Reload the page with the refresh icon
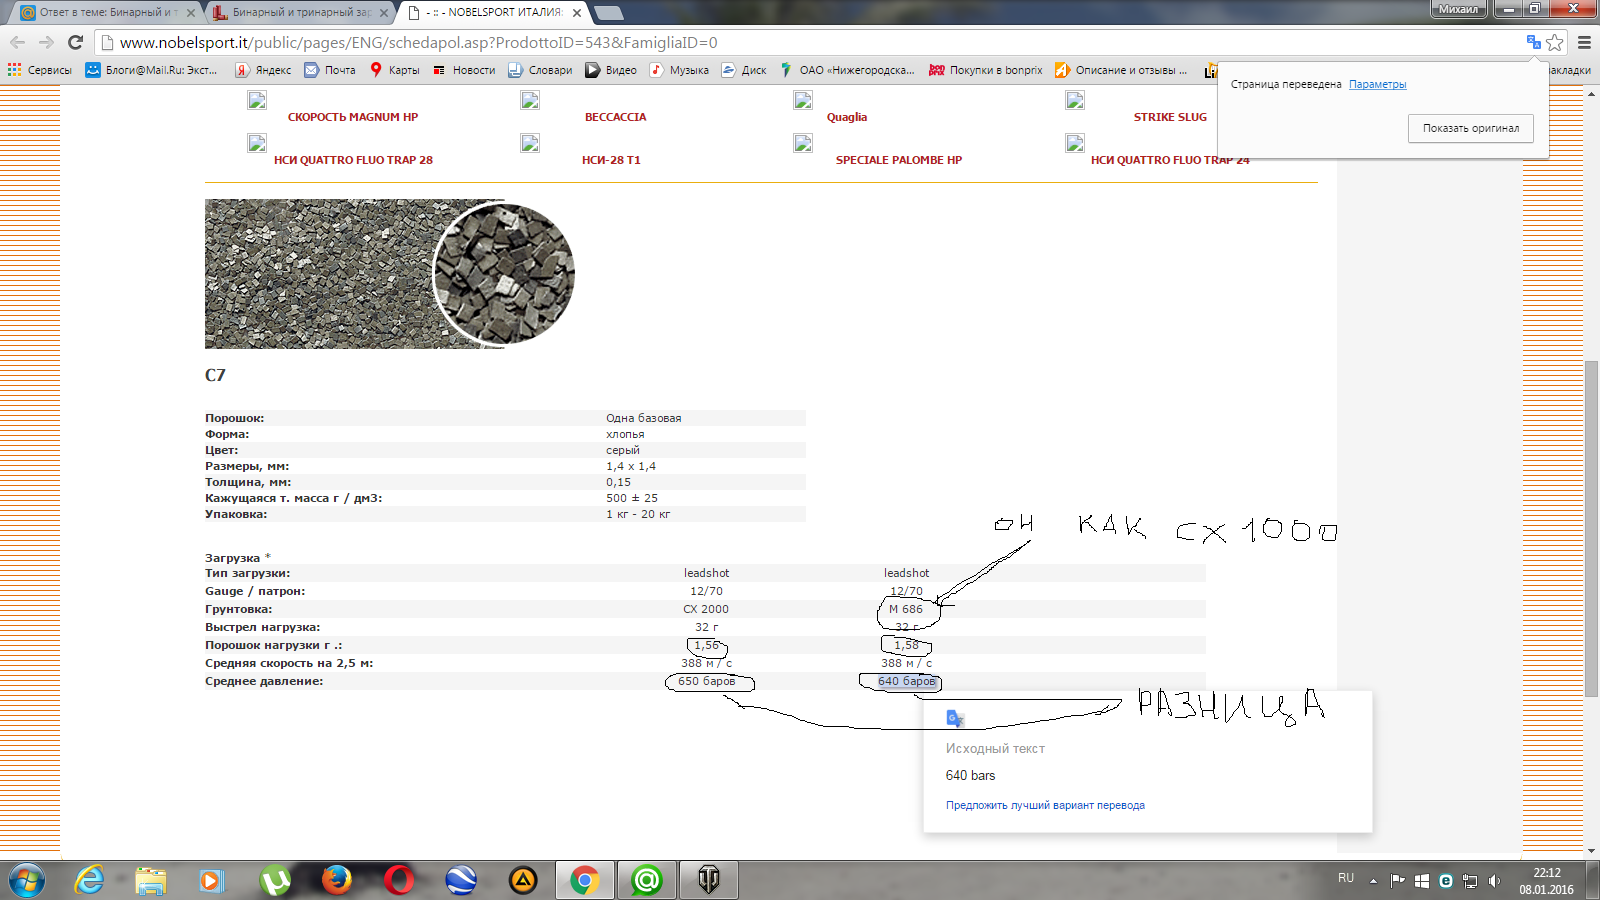Viewport: 1600px width, 900px height. 75,42
